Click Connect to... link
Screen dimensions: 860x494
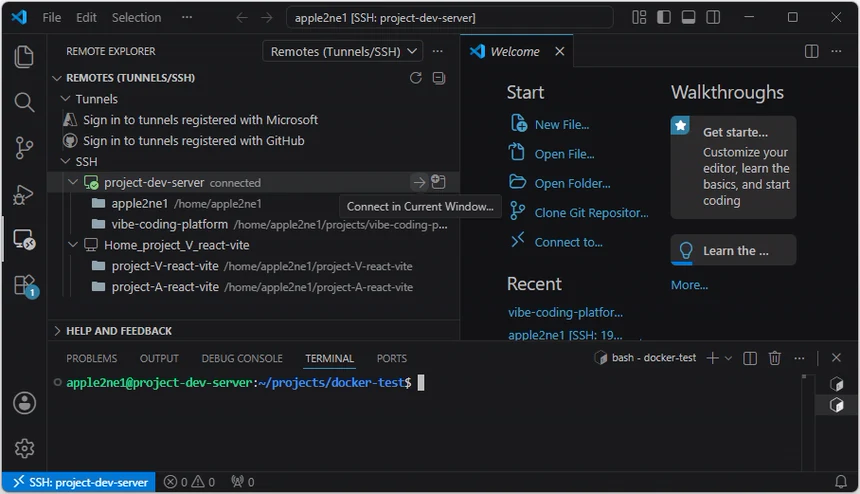(x=568, y=243)
